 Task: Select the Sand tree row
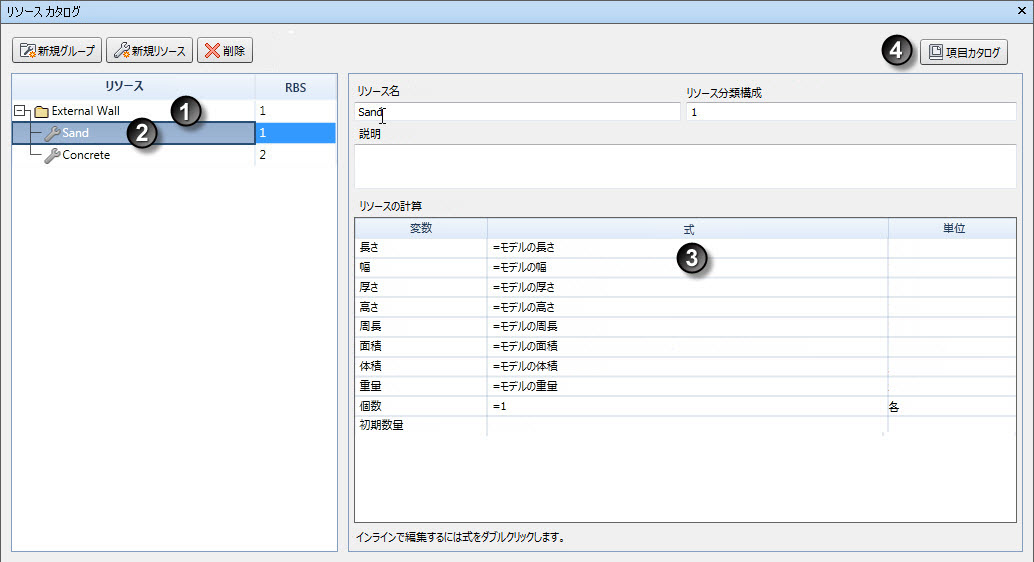tap(174, 133)
